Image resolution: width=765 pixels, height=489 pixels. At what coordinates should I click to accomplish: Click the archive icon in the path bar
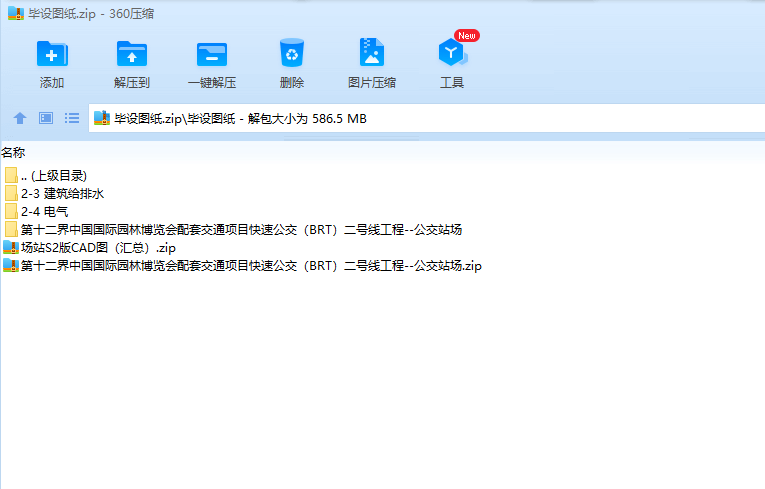pos(102,118)
